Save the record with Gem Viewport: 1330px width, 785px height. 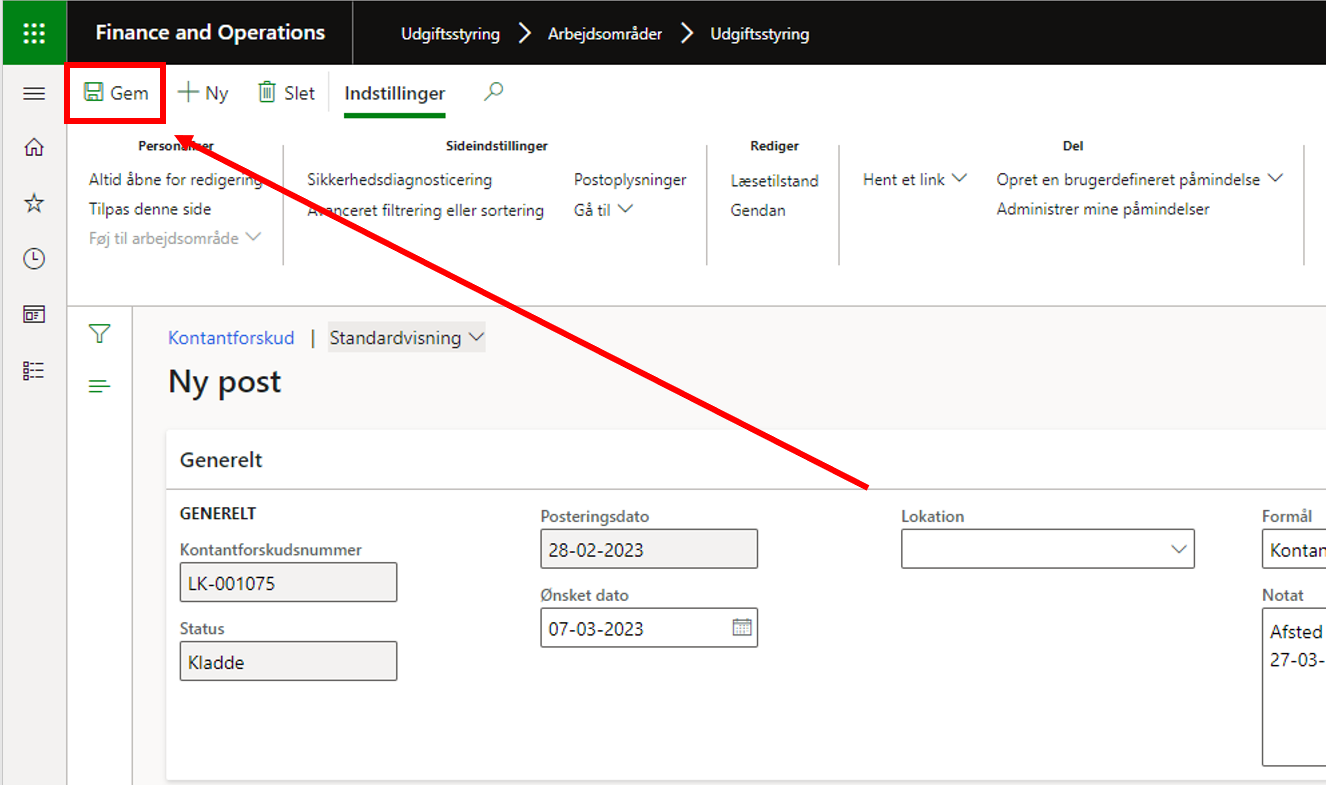pyautogui.click(x=116, y=93)
